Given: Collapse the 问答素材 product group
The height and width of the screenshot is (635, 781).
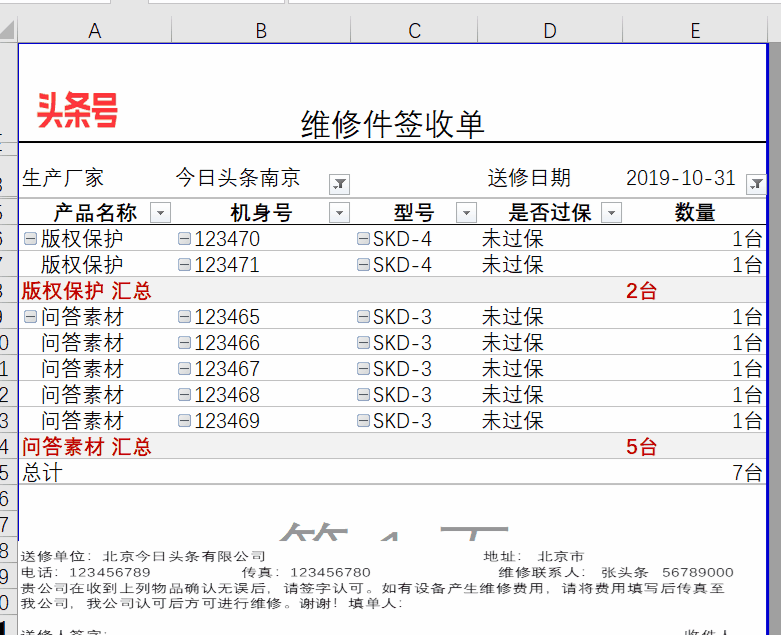Looking at the screenshot, I should pyautogui.click(x=30, y=317).
